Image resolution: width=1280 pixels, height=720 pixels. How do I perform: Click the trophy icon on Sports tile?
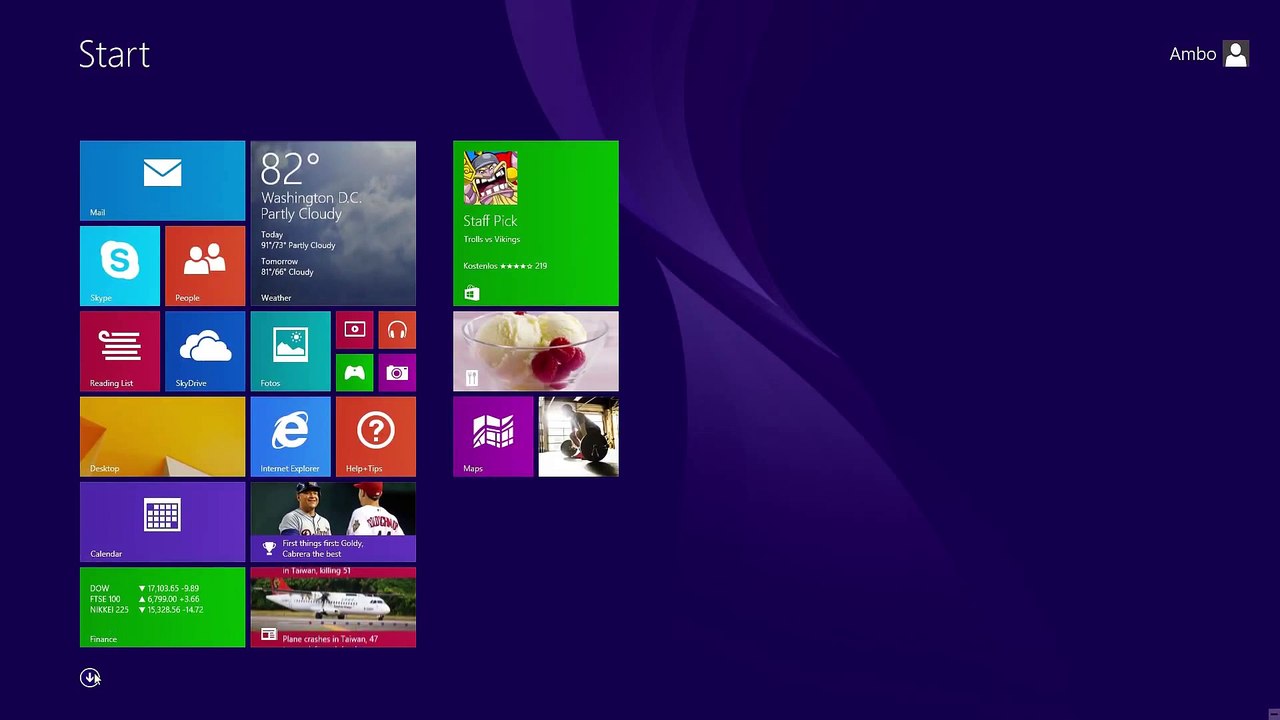269,548
